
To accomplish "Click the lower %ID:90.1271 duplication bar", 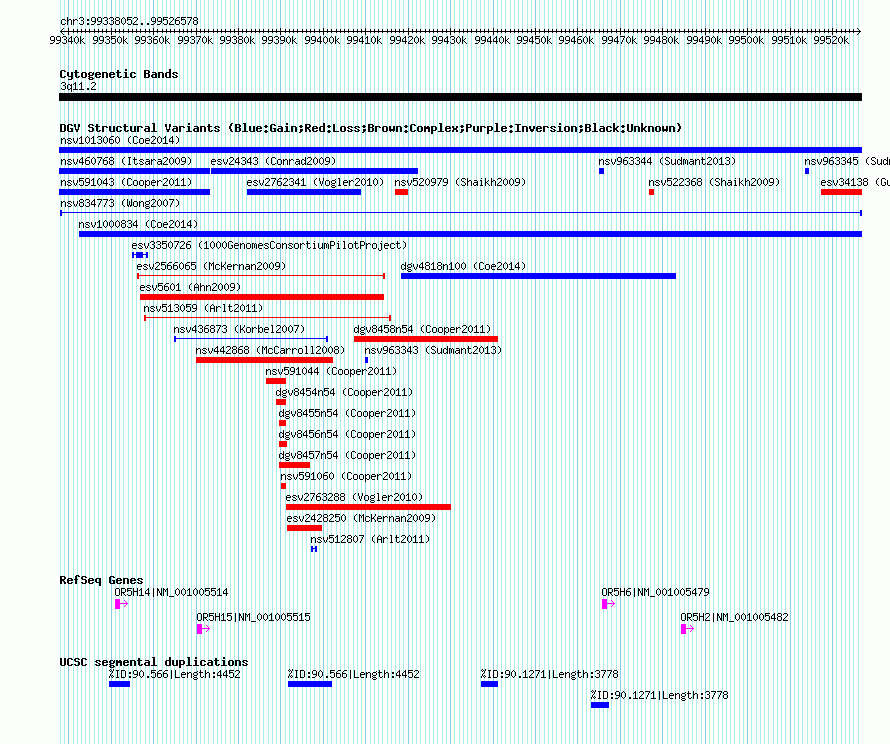I will [x=600, y=705].
